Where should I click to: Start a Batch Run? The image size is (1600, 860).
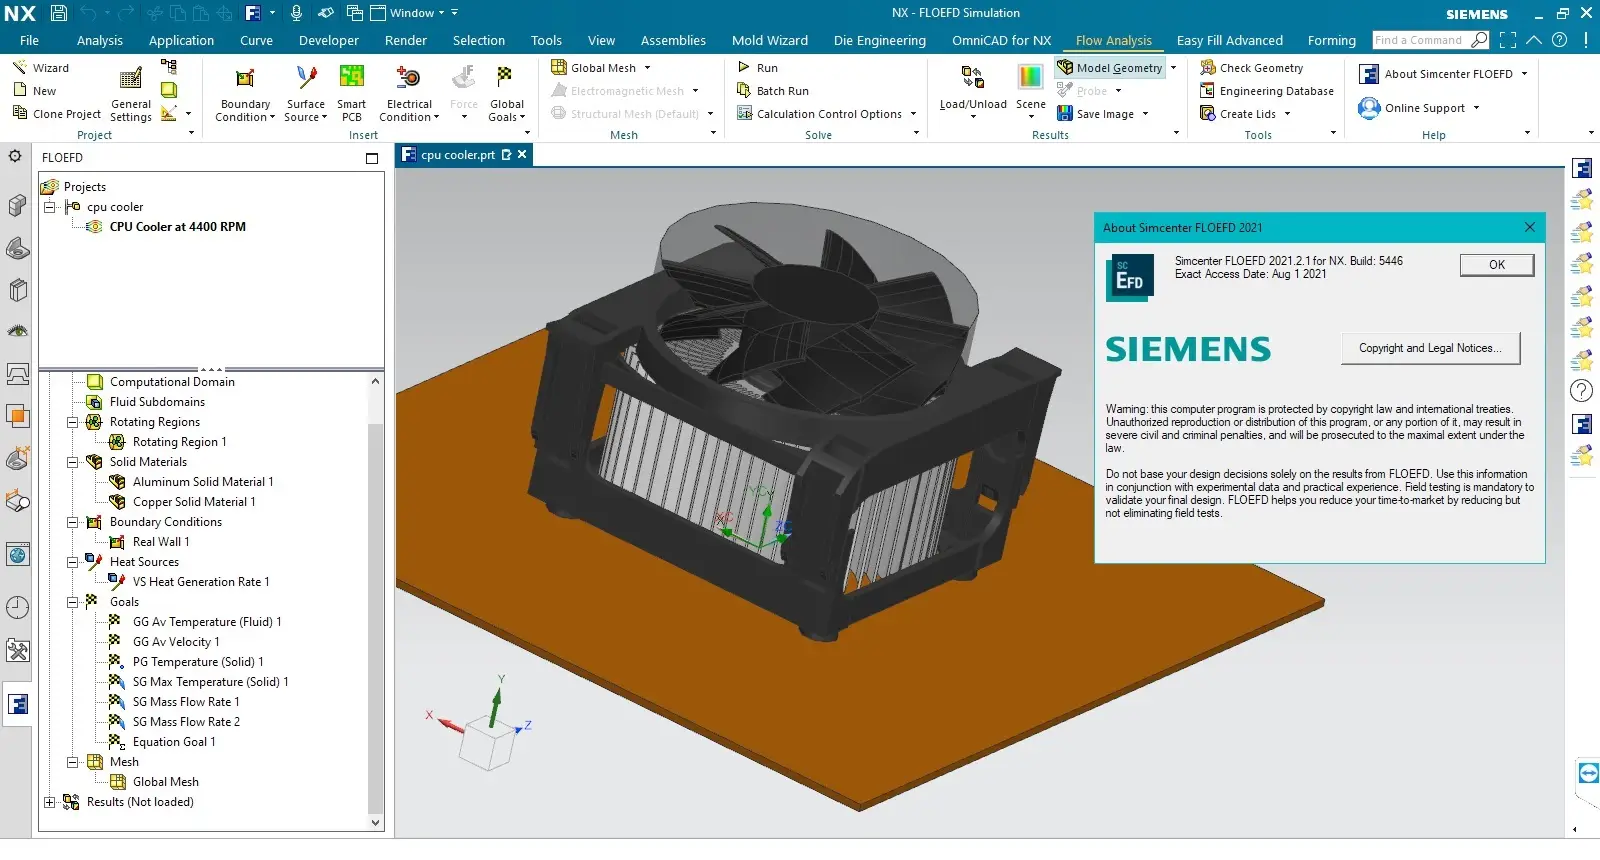pyautogui.click(x=773, y=91)
